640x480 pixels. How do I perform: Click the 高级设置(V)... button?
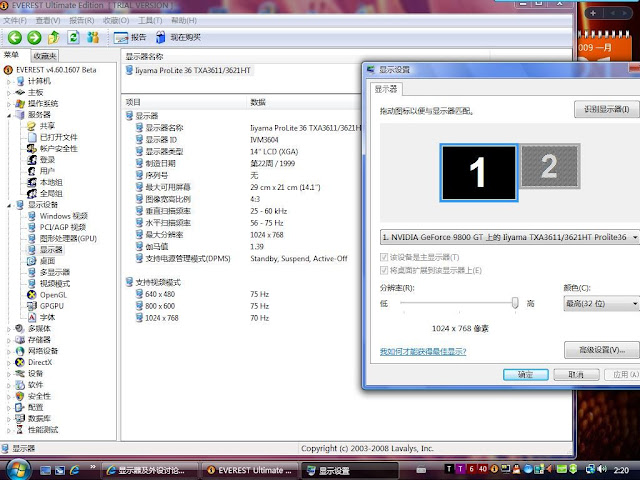602,350
